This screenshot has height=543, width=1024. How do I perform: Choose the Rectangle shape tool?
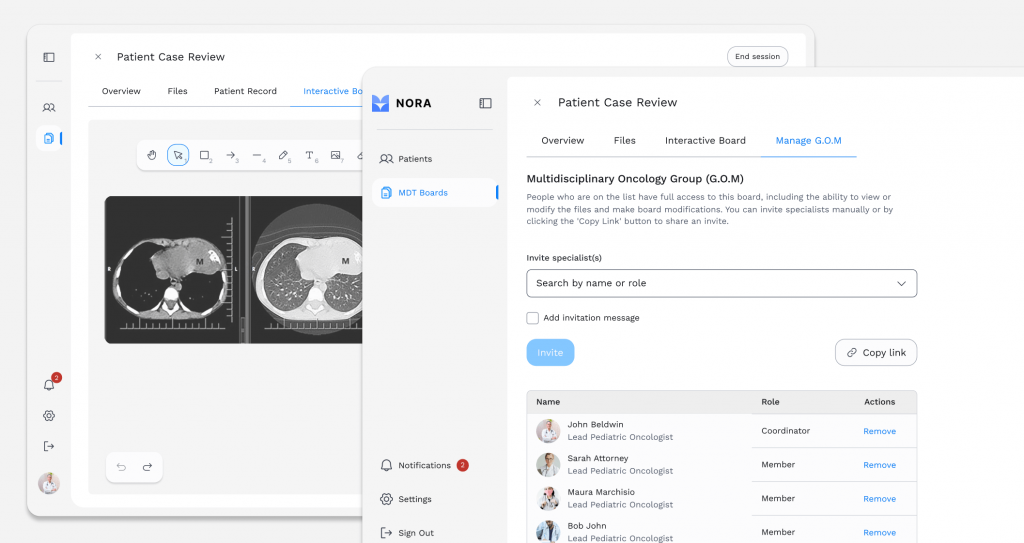pyautogui.click(x=204, y=155)
